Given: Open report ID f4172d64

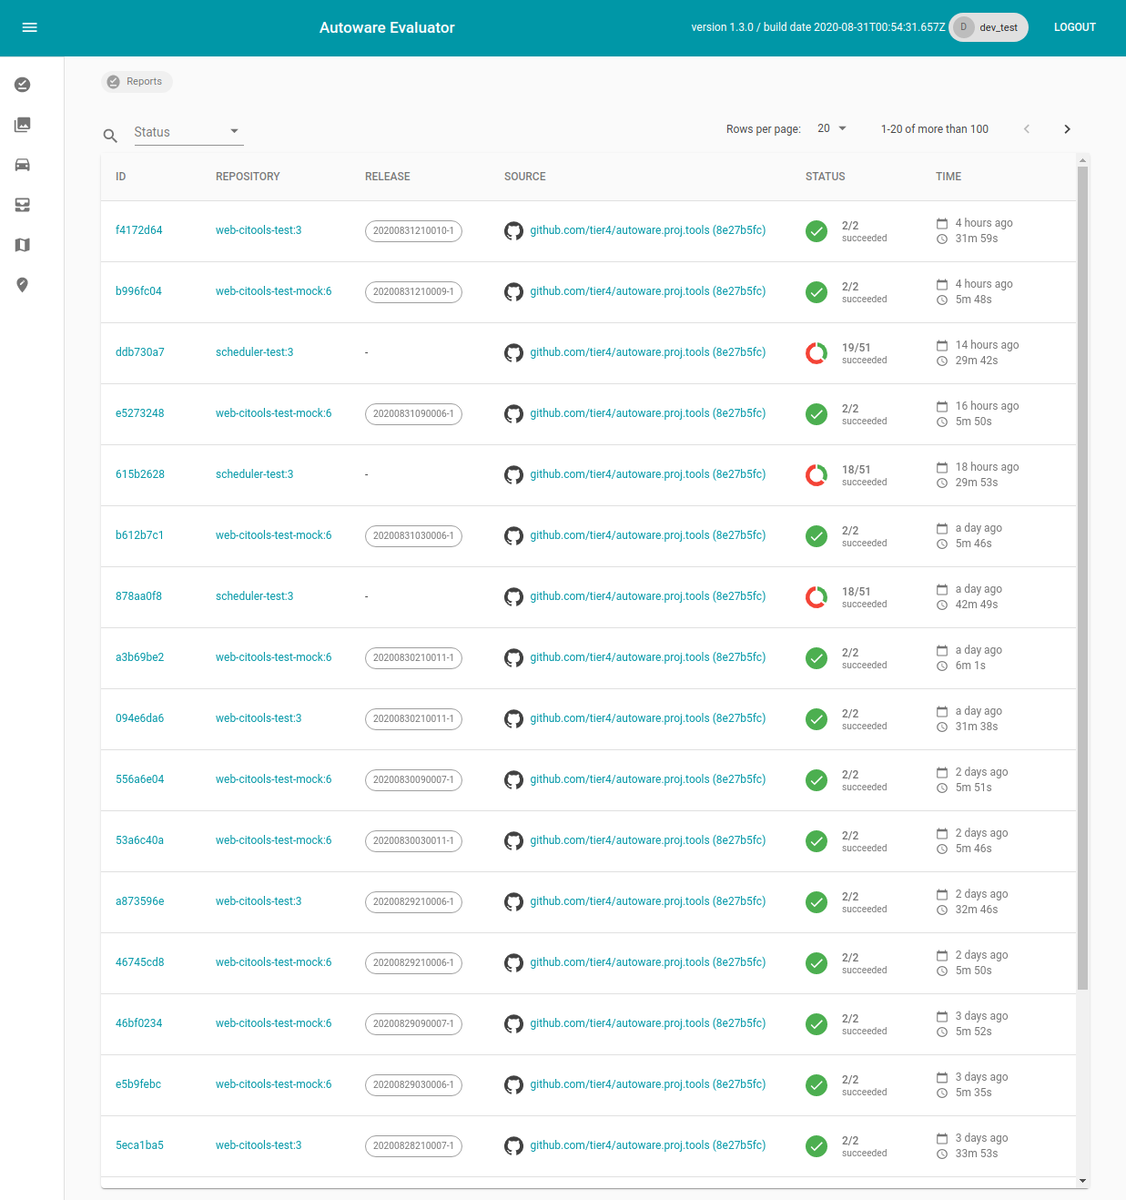Looking at the screenshot, I should click(139, 230).
